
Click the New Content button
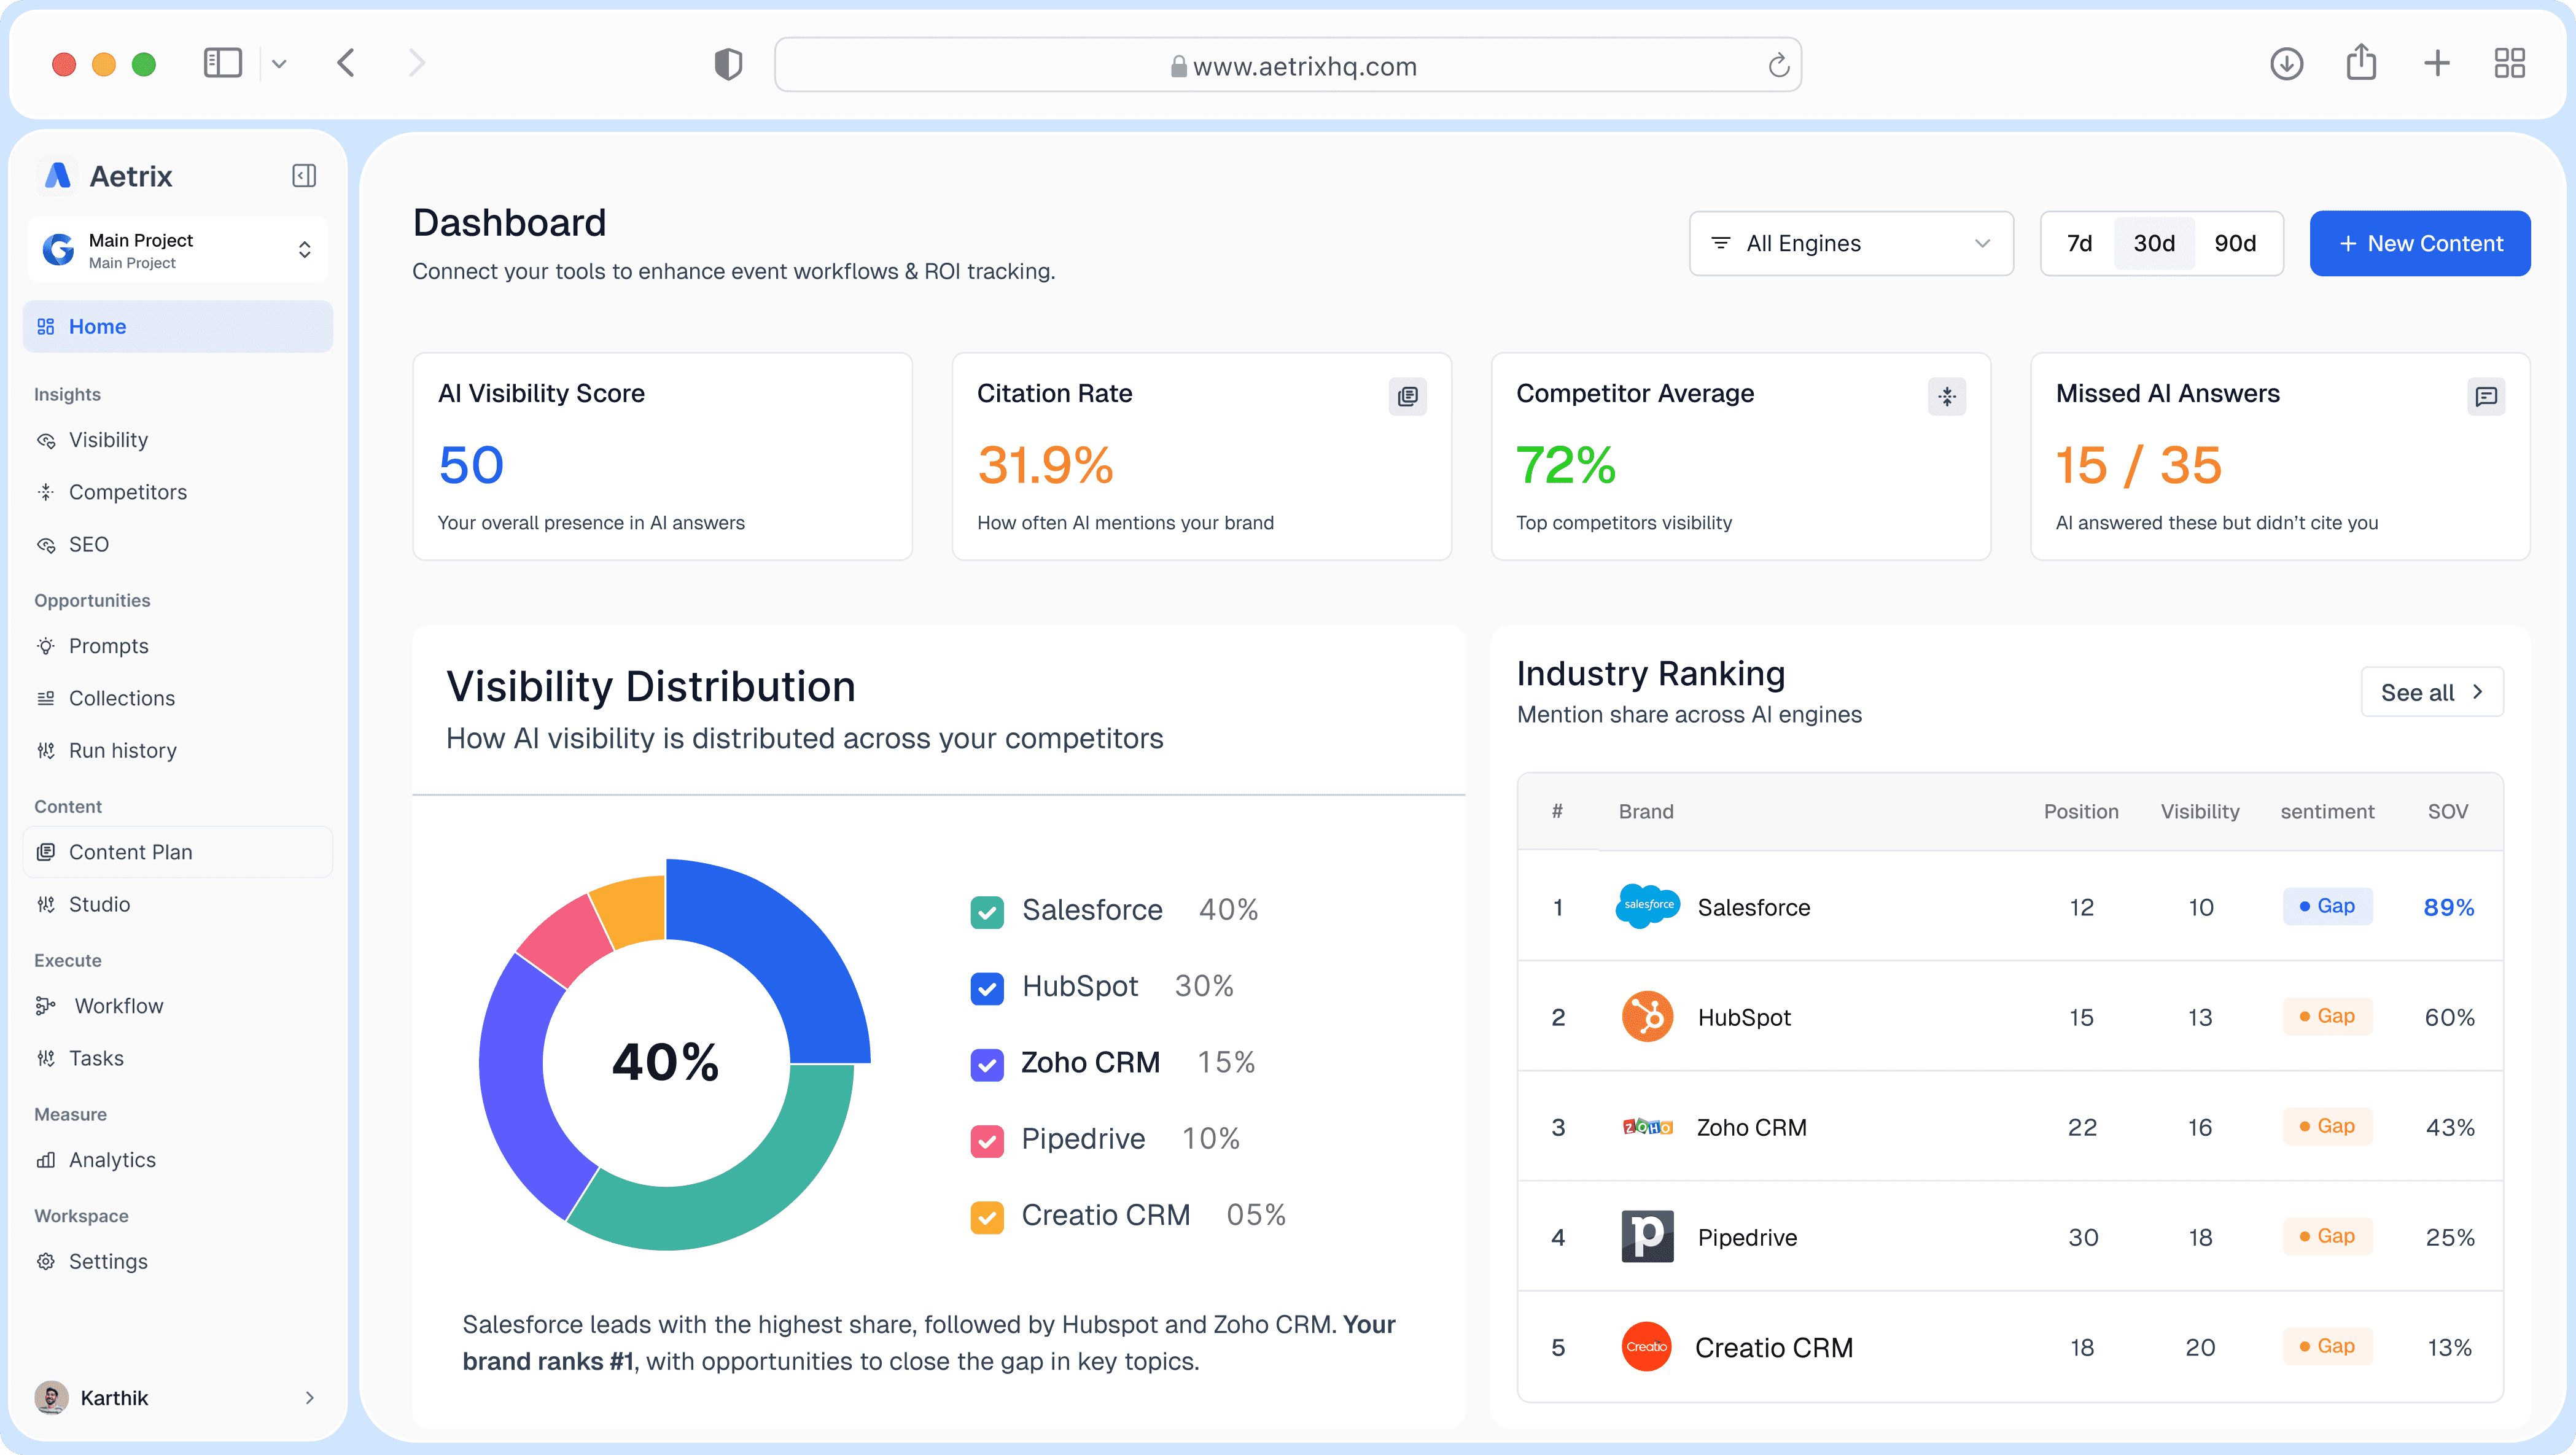pos(2420,243)
